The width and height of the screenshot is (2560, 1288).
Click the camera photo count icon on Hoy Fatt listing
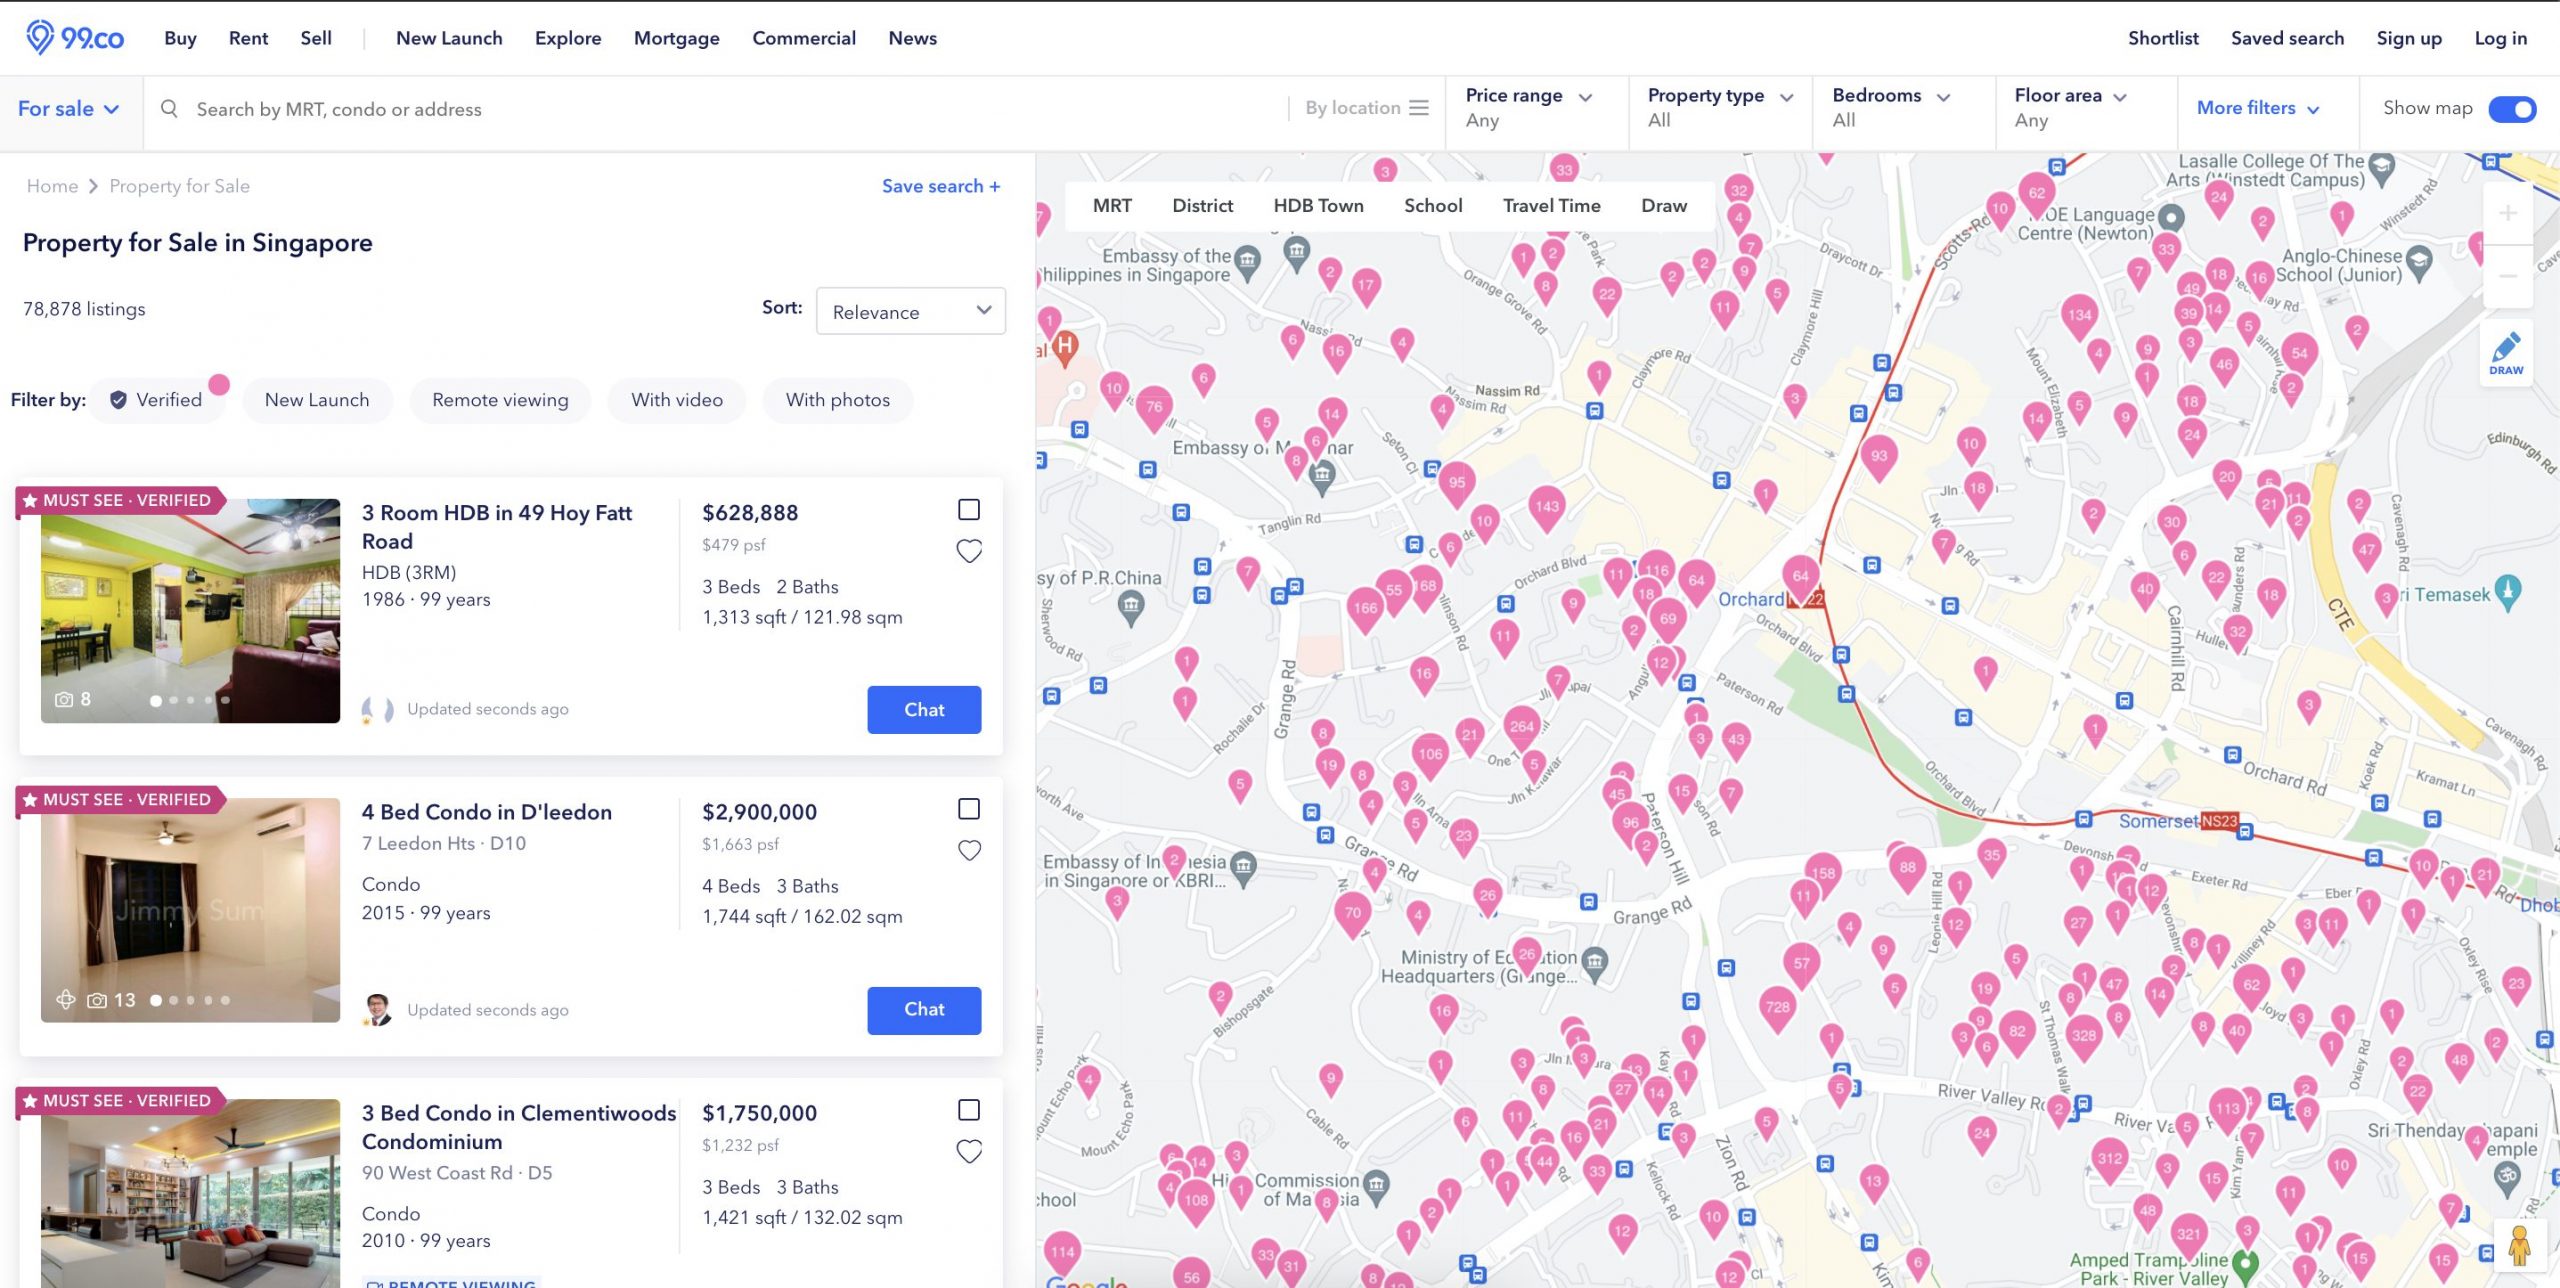coord(64,699)
